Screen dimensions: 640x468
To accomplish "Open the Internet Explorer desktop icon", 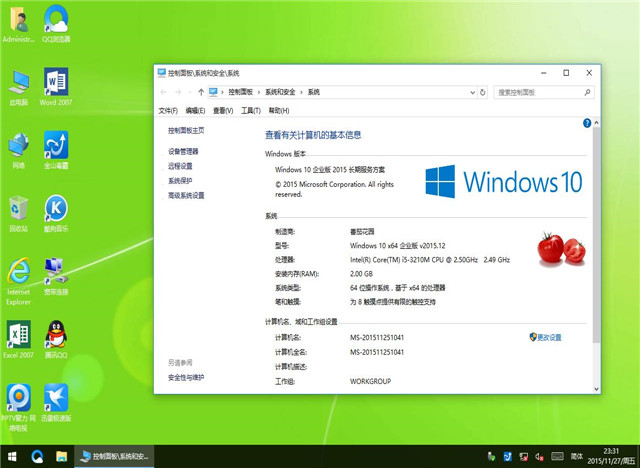I will pos(18,282).
